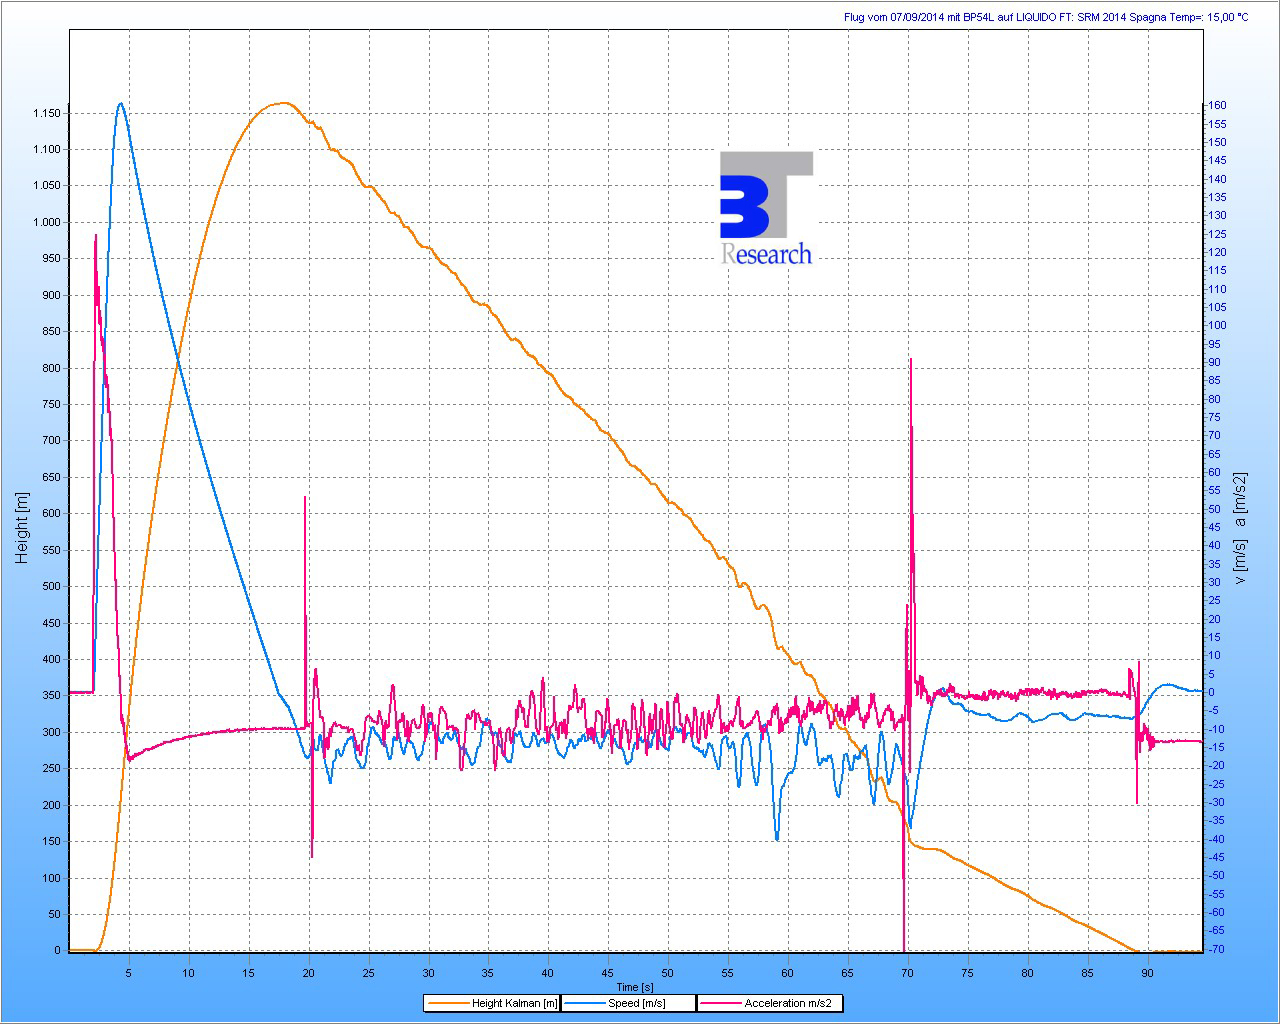Select the orange line sample in the legend
The image size is (1280, 1024).
[x=448, y=1003]
